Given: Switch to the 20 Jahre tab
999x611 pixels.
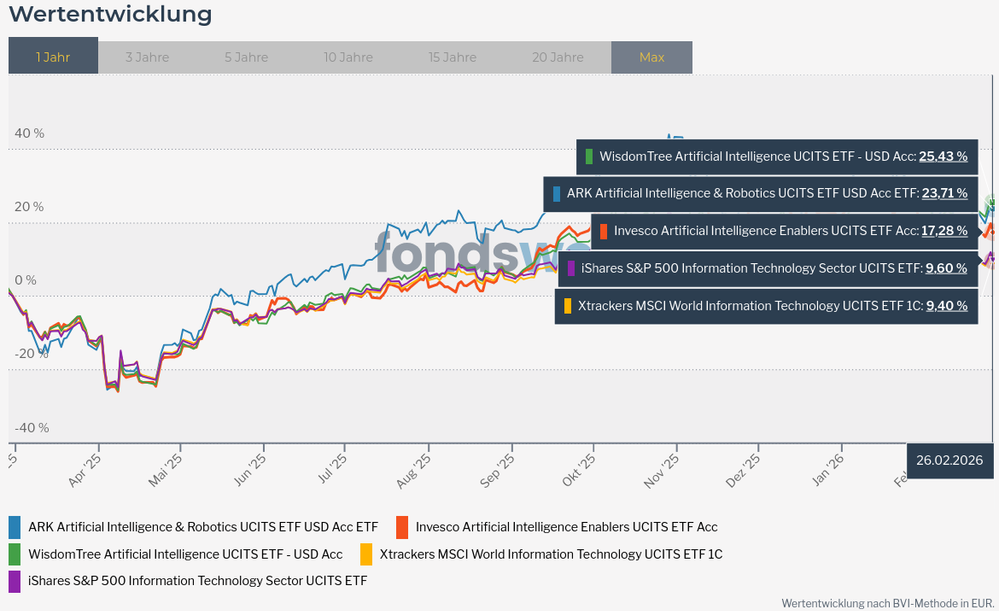Looking at the screenshot, I should point(557,57).
